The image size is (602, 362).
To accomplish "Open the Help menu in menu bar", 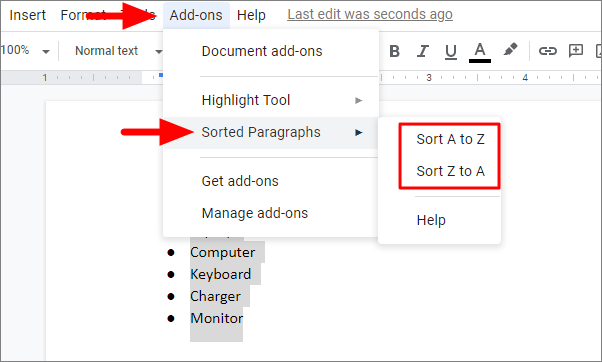I will (x=251, y=15).
